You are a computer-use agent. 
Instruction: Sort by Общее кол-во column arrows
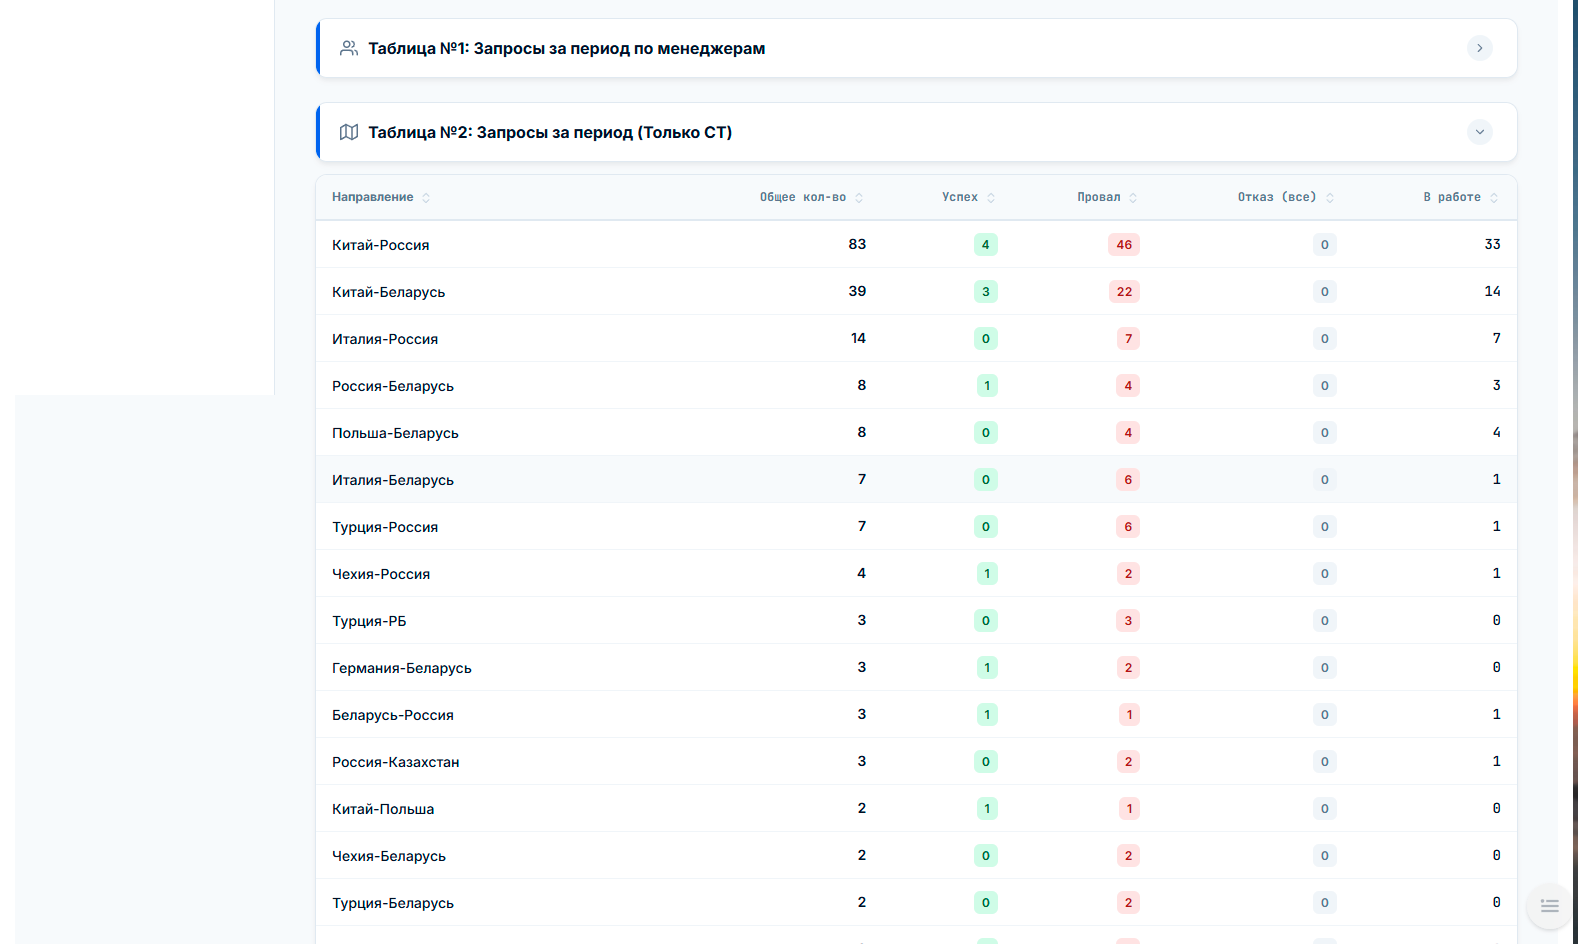click(859, 198)
